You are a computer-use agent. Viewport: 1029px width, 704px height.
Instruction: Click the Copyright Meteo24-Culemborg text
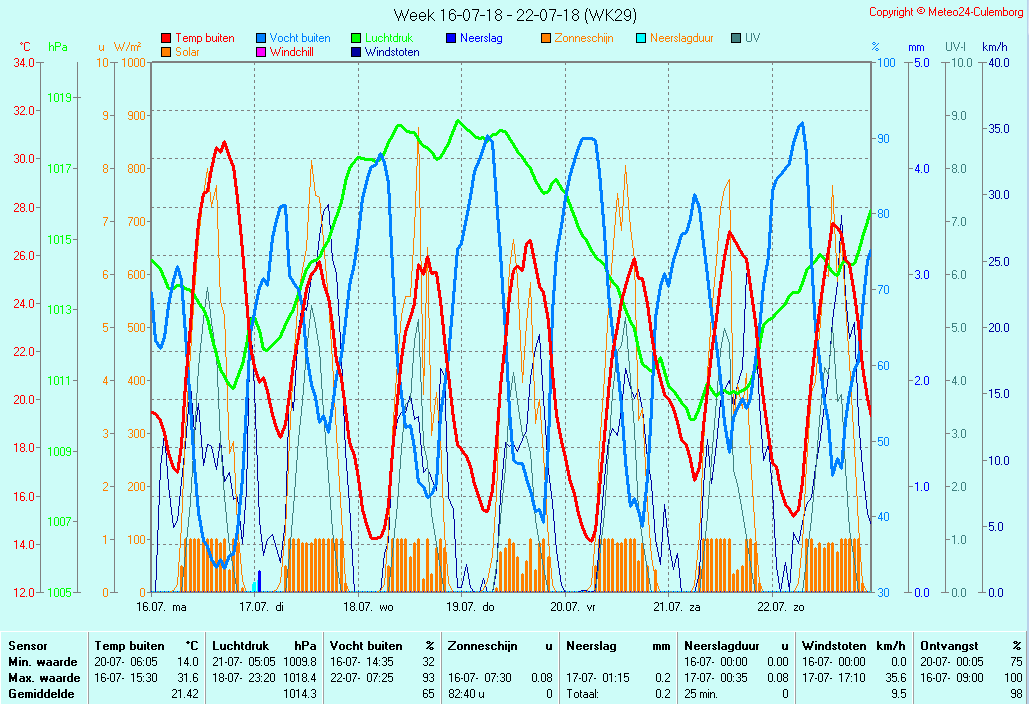point(945,12)
